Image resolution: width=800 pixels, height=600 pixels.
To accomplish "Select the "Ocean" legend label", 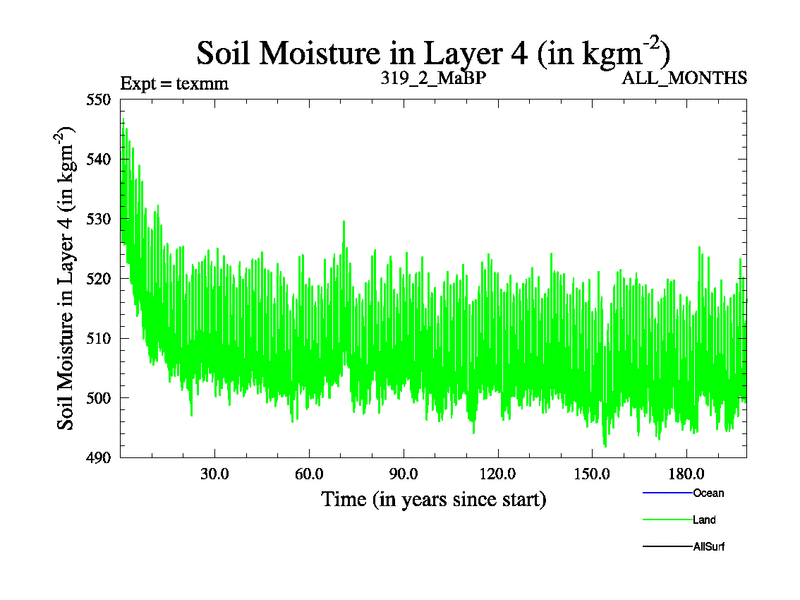I will point(708,493).
